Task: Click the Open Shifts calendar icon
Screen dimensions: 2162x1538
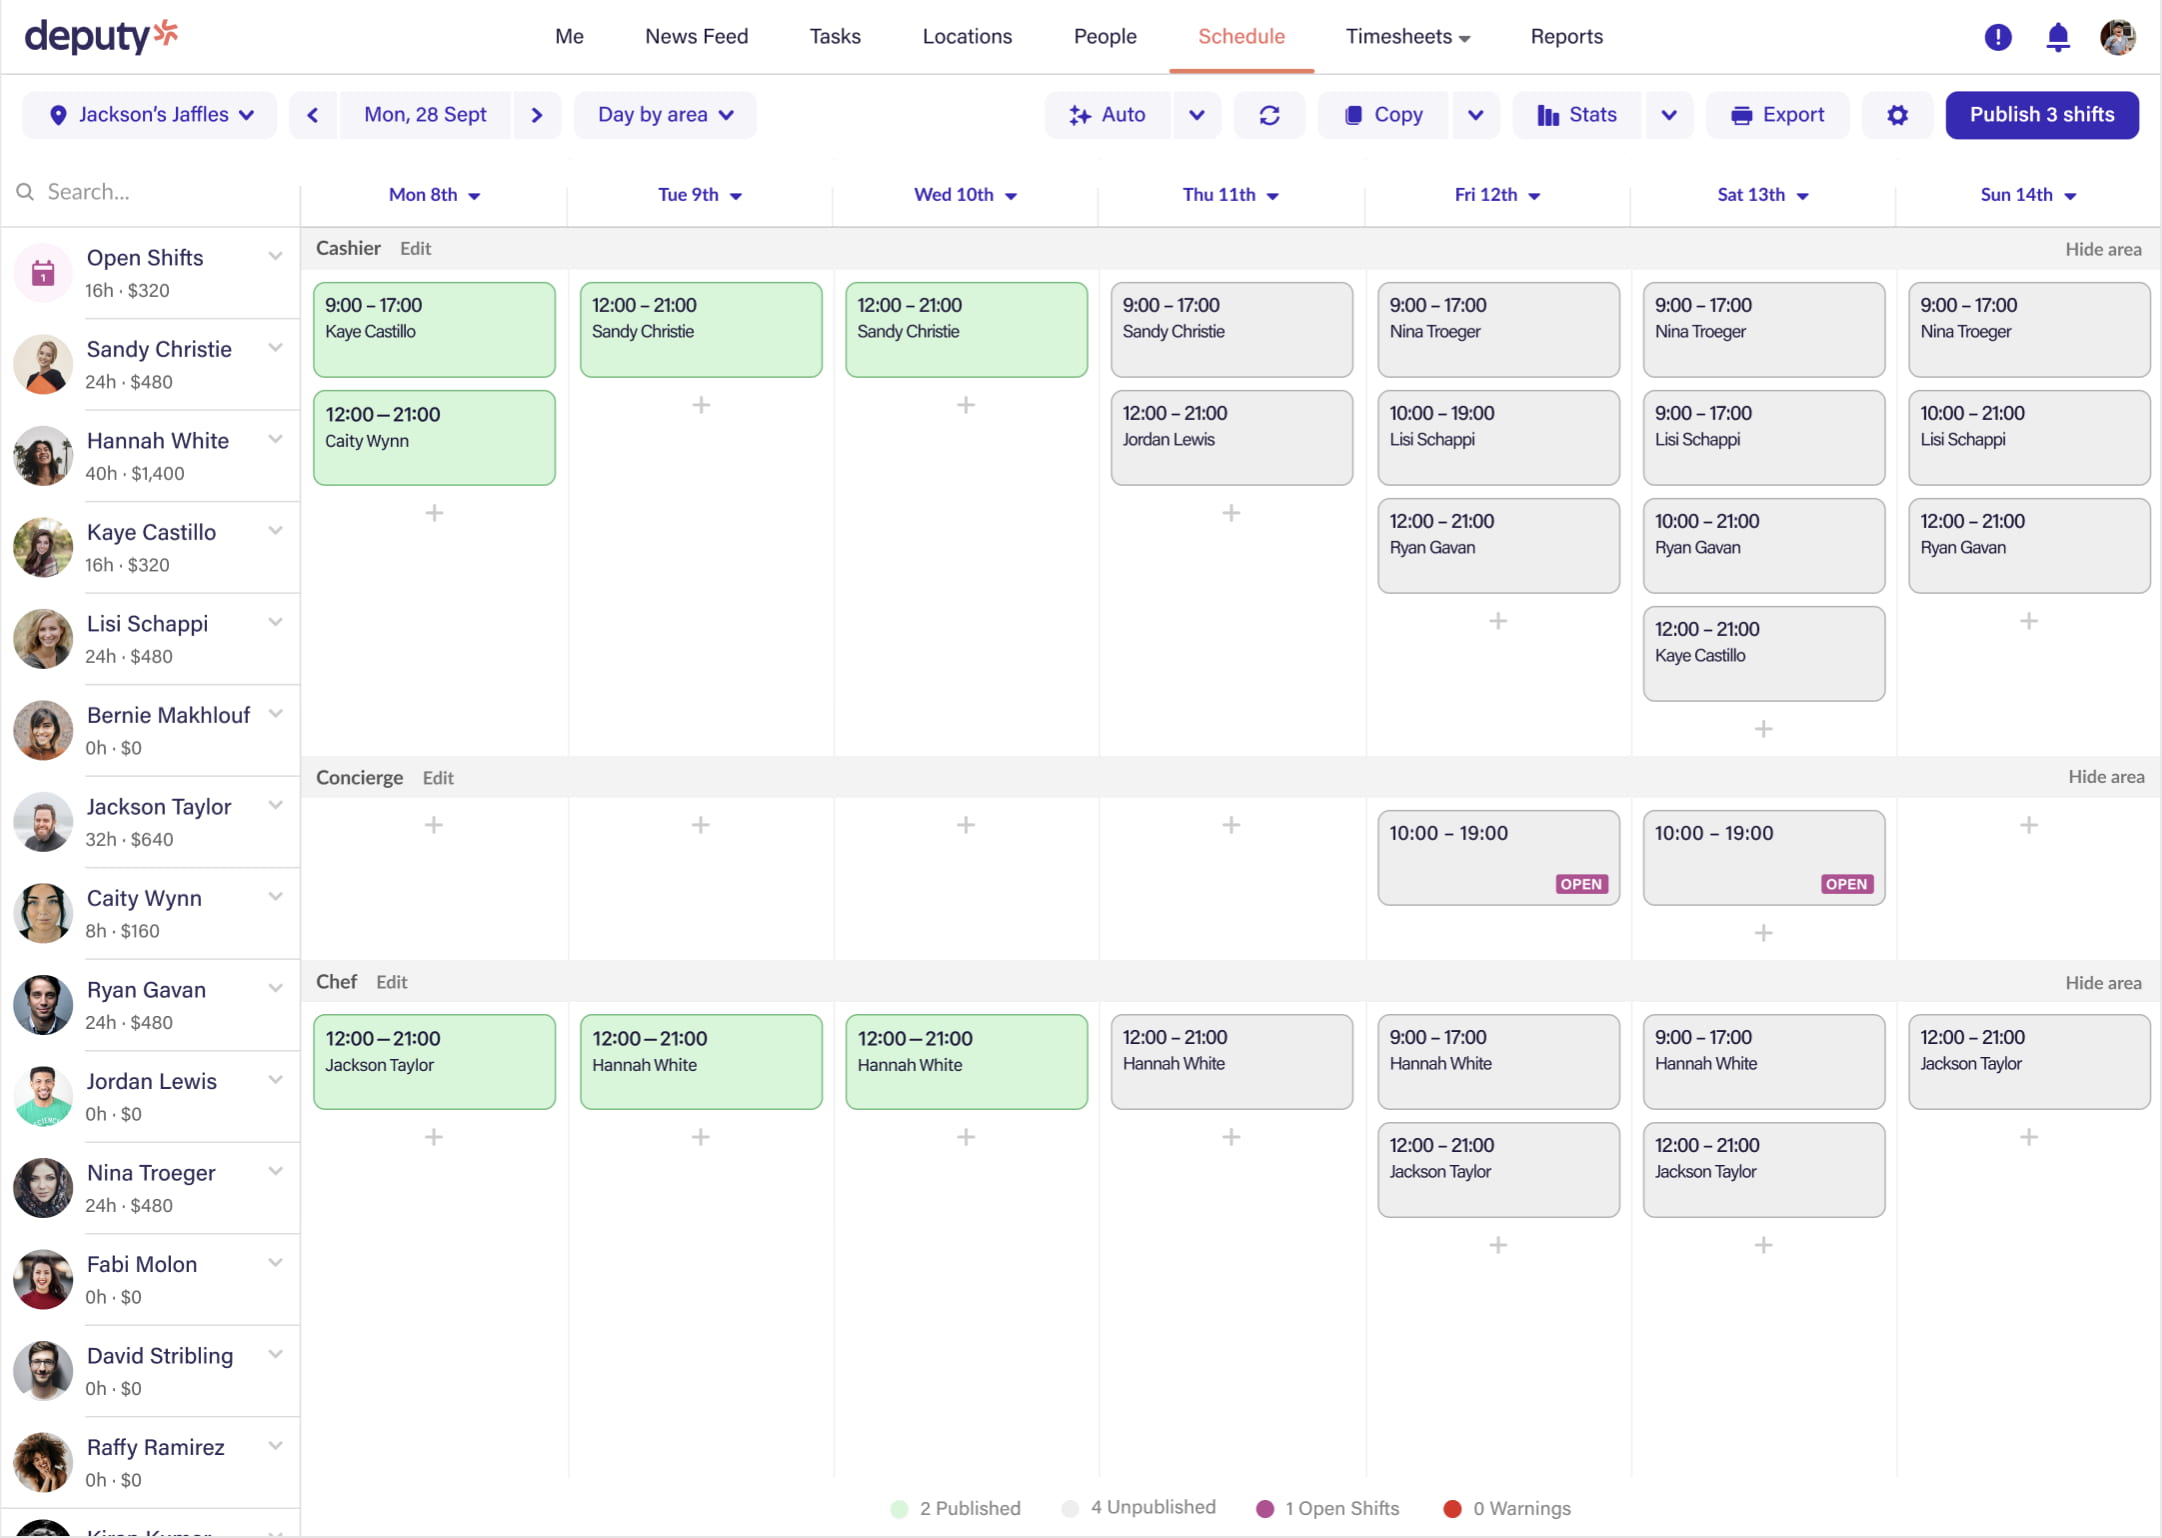Action: 43,273
